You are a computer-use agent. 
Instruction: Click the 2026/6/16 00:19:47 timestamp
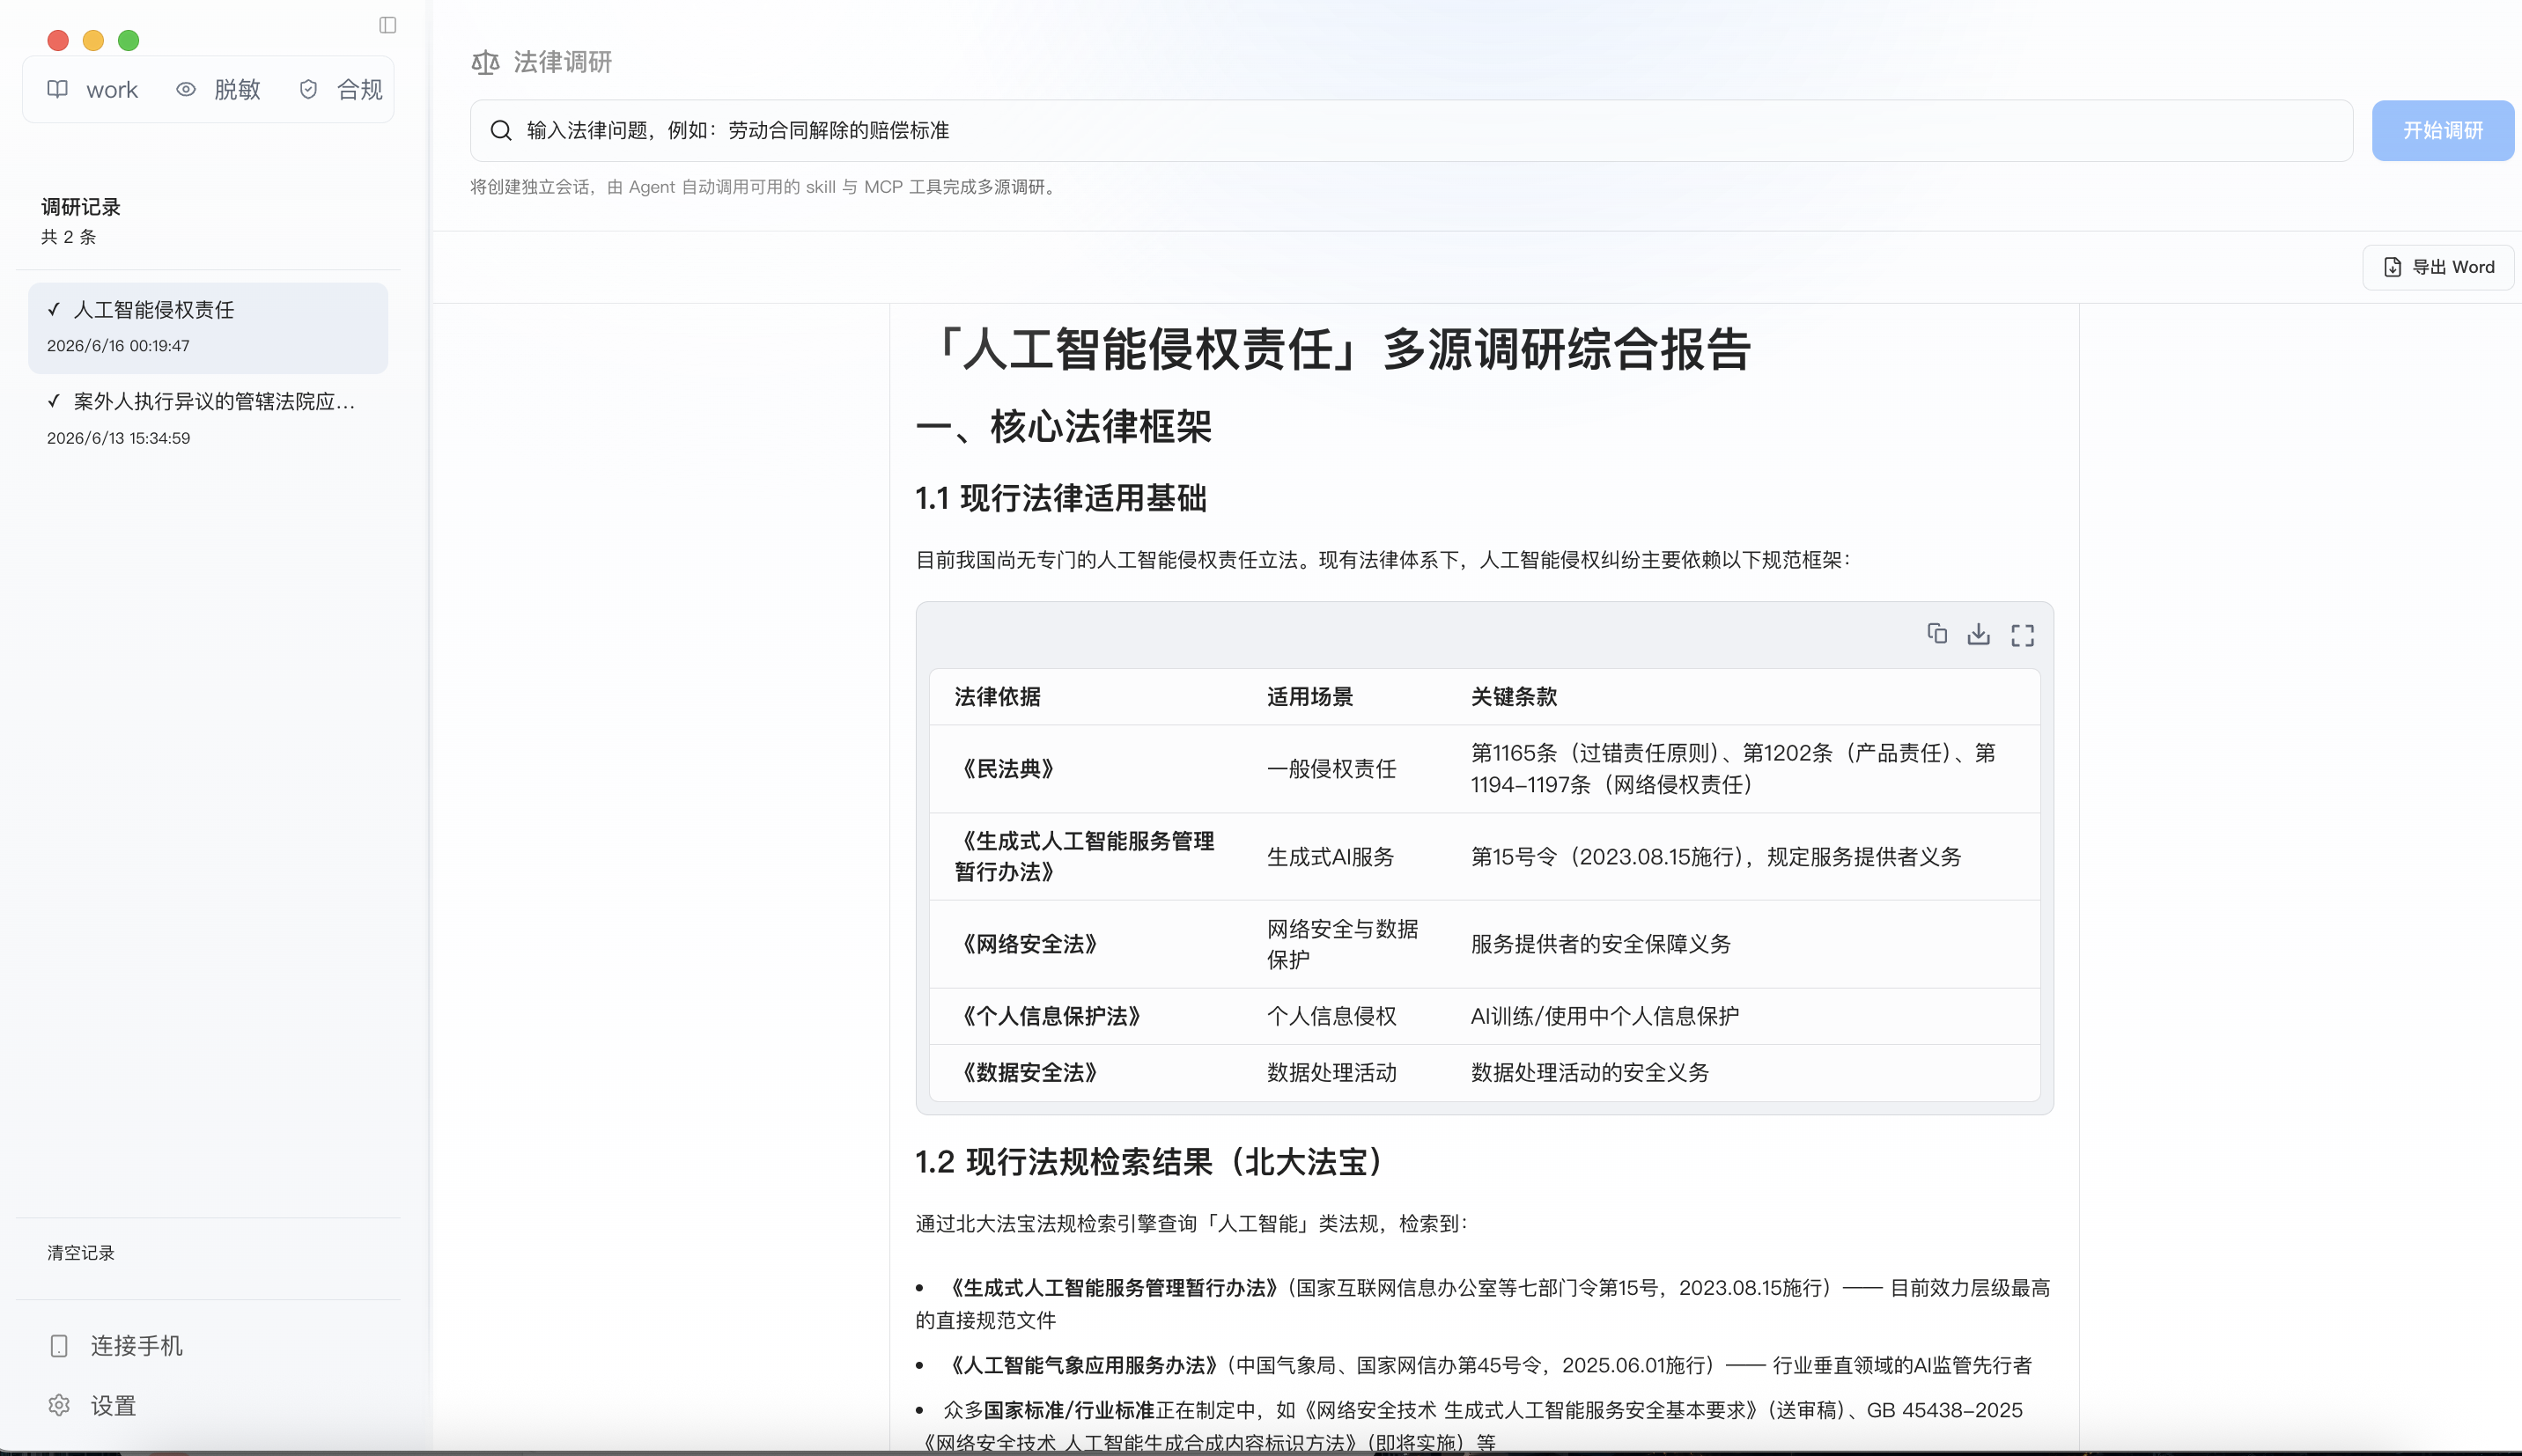118,346
